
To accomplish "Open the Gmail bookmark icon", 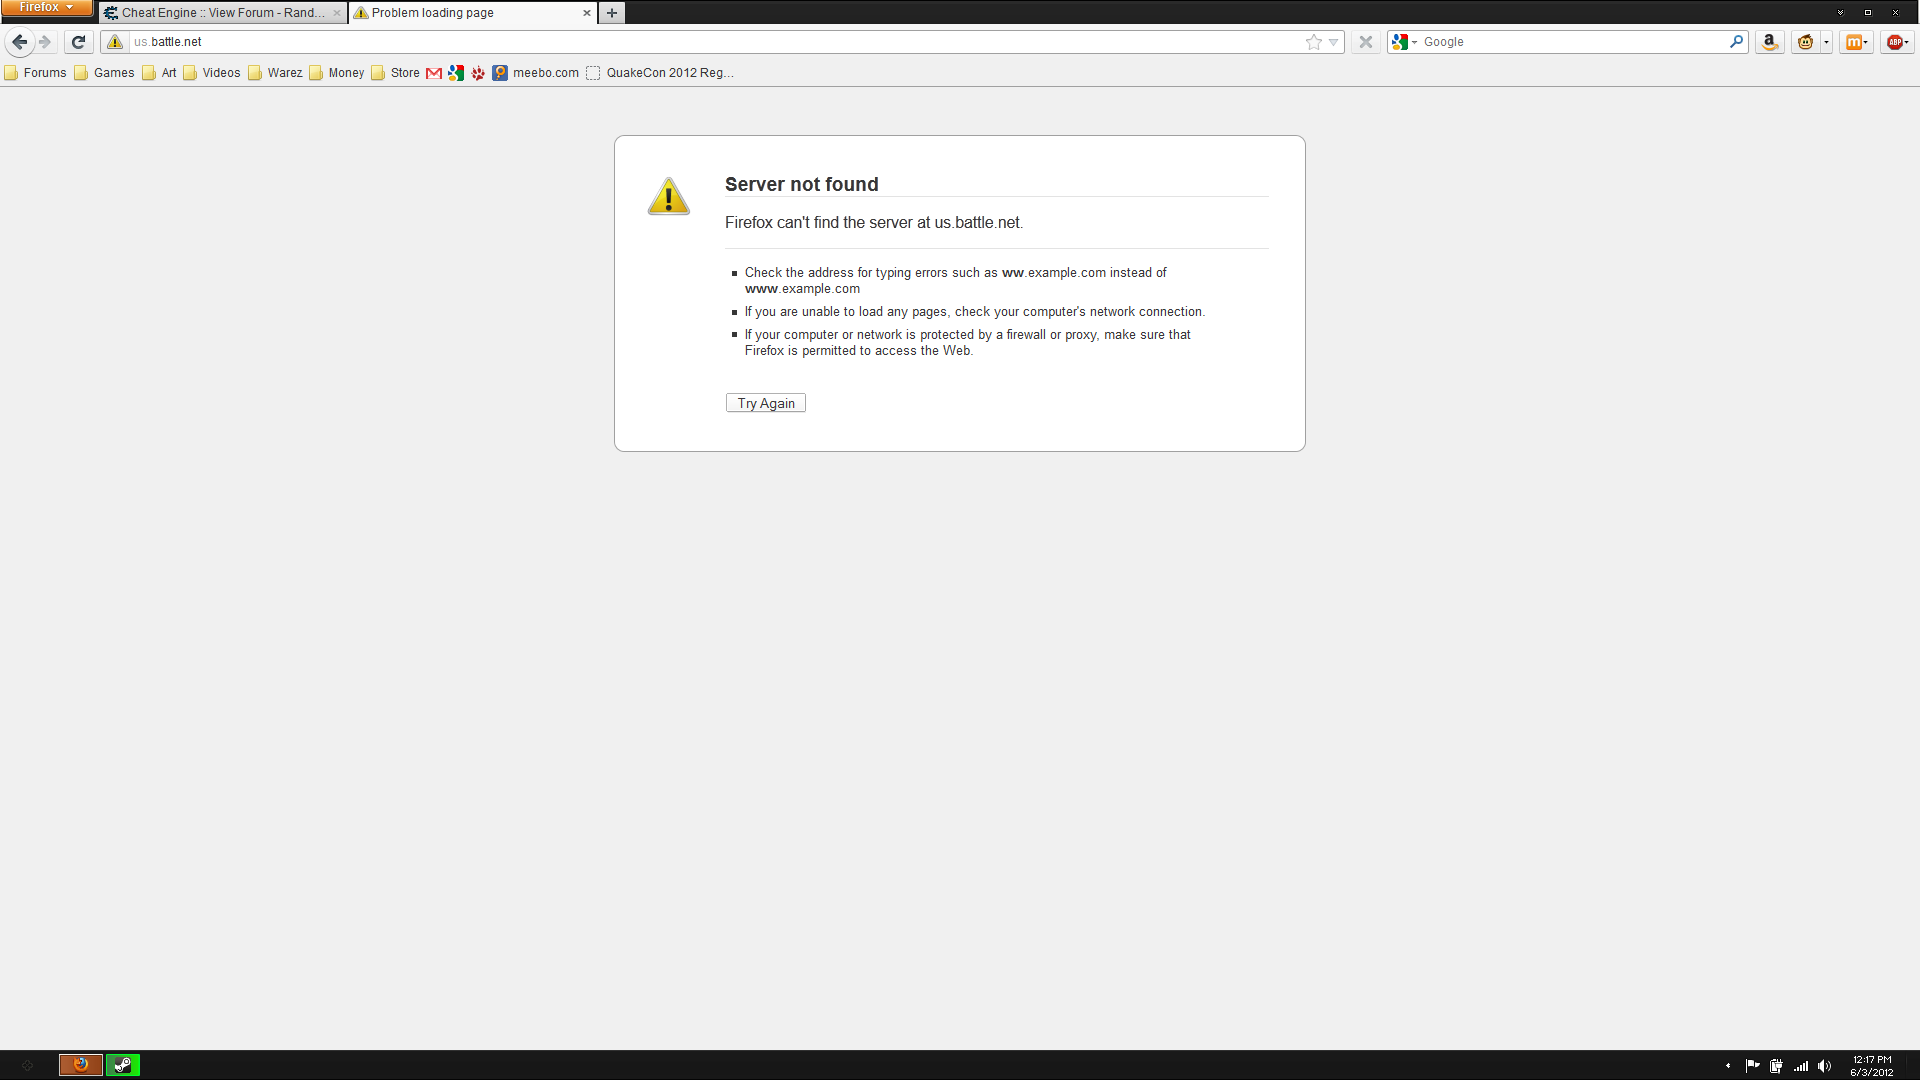I will (434, 73).
